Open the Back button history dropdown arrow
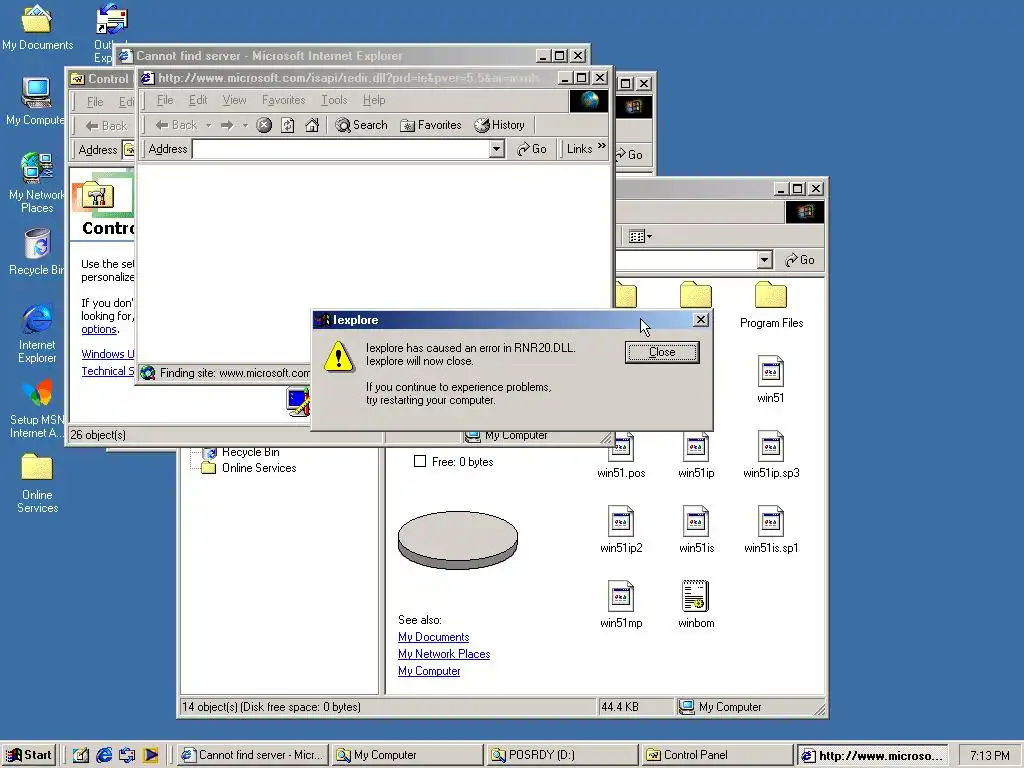This screenshot has height=768, width=1024. pos(208,125)
